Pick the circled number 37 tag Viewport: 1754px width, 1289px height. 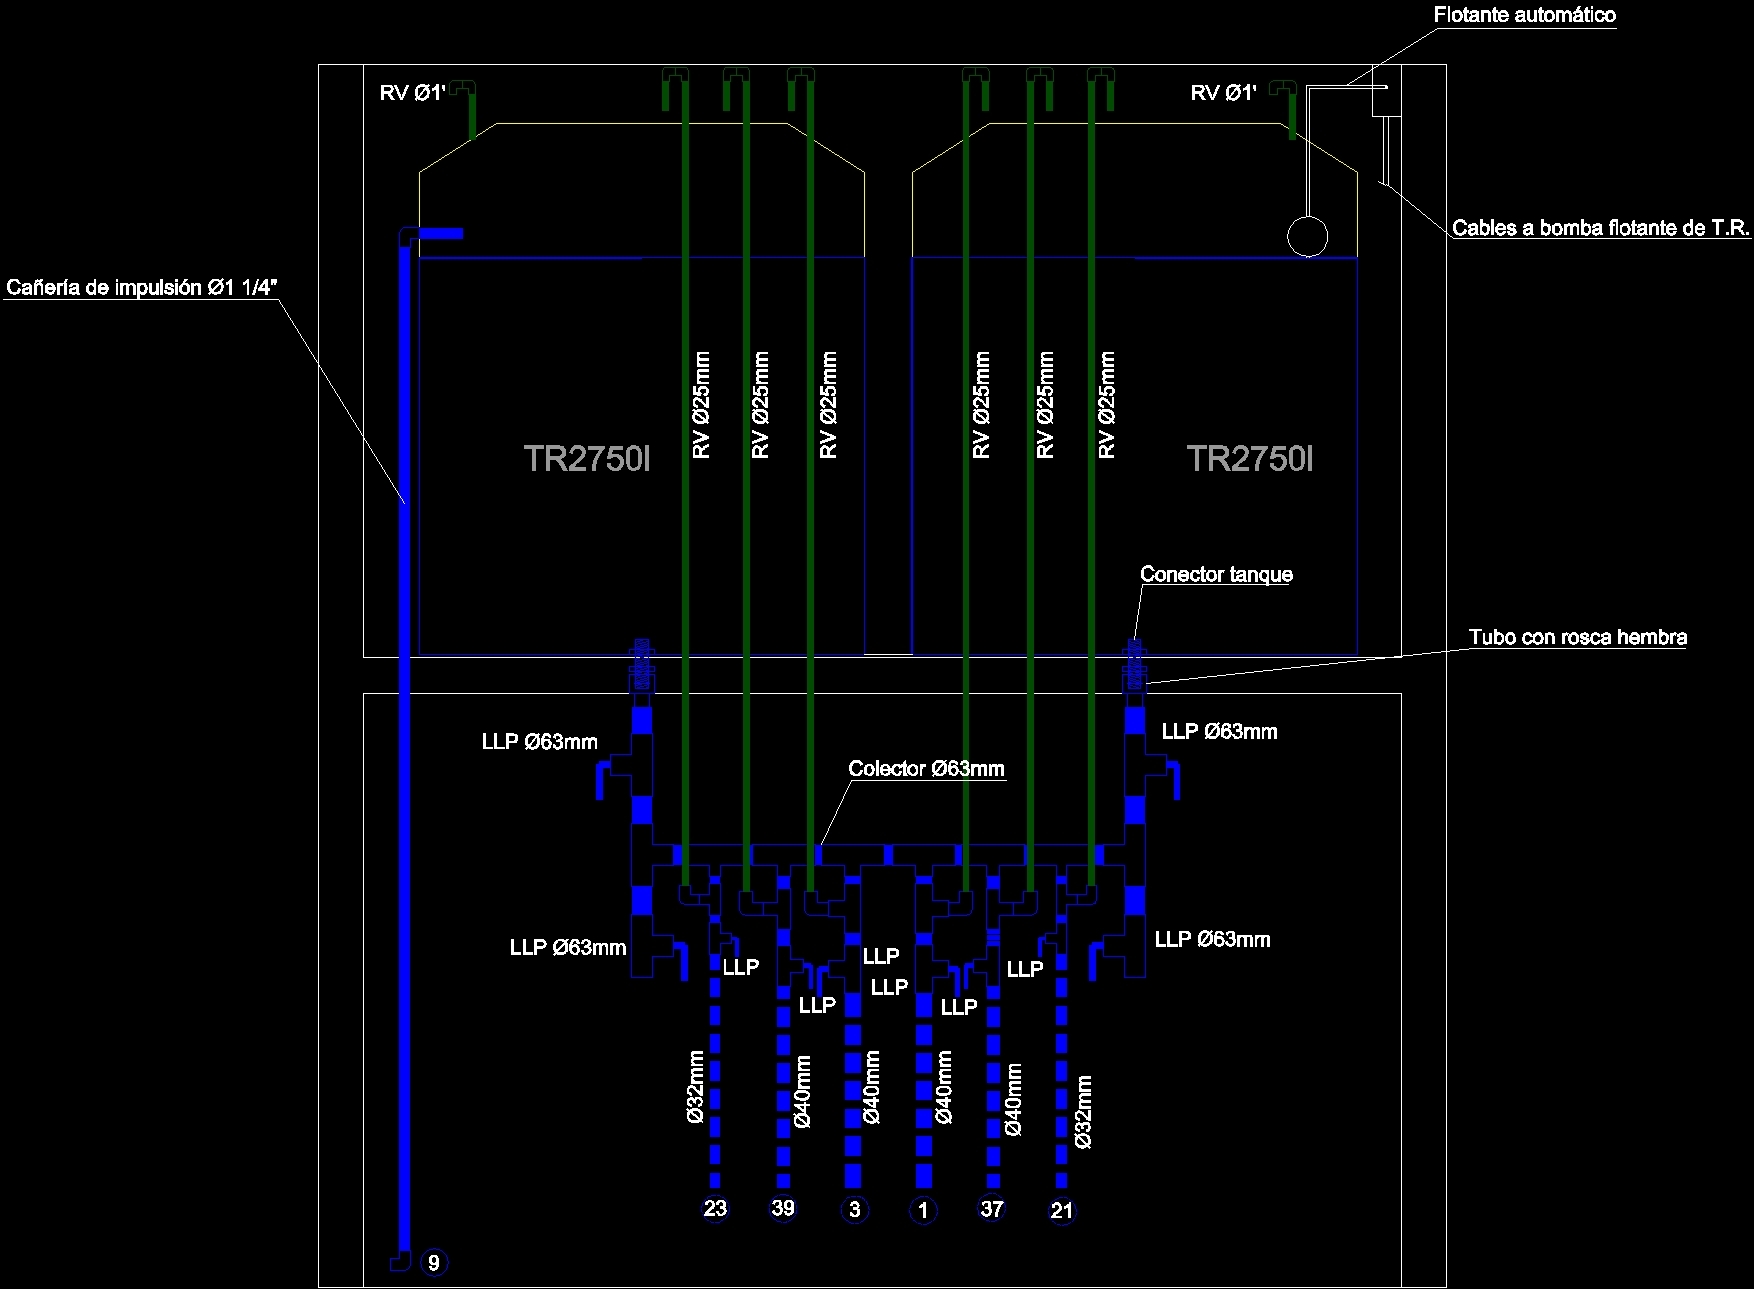991,1209
